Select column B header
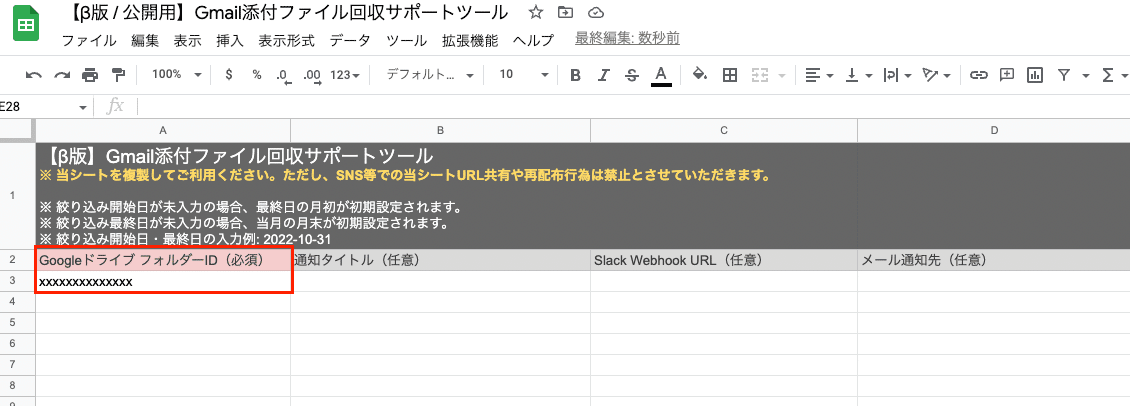 coord(440,131)
